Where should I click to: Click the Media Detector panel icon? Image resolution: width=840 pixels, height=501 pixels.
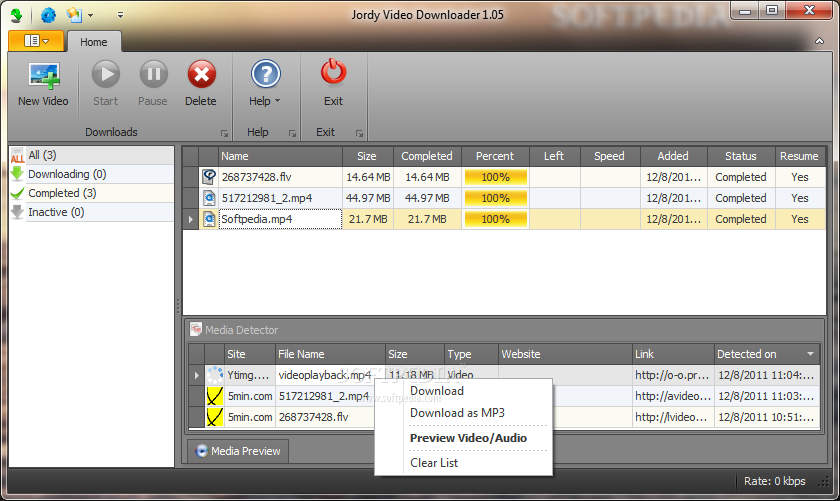196,330
